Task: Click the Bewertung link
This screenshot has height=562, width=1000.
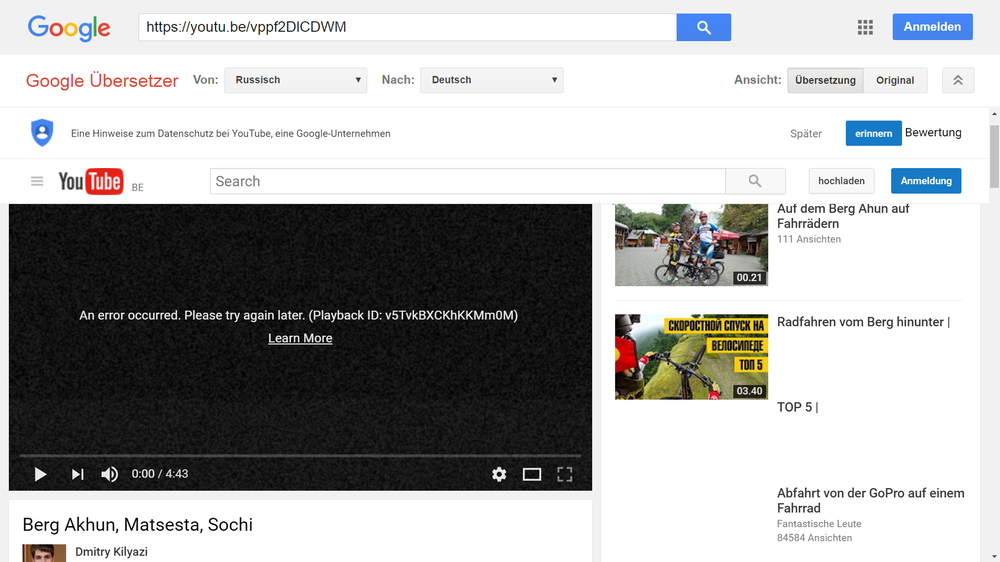Action: coord(933,133)
